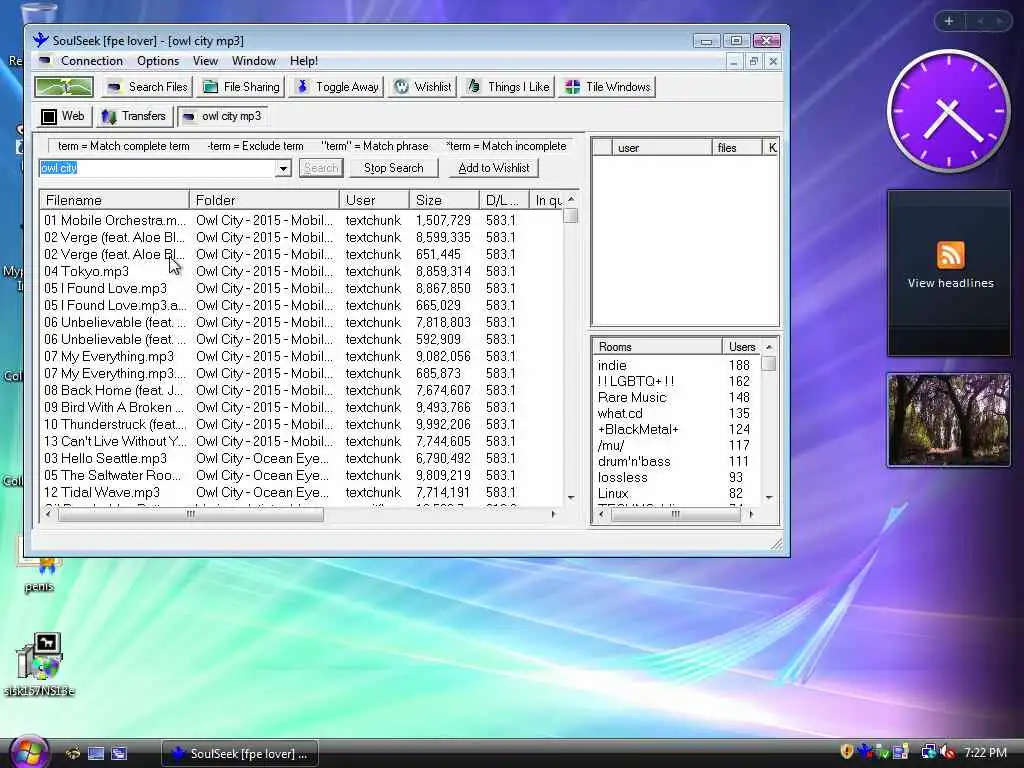The image size is (1024, 768).
Task: Open the Wishlist toolbar button
Action: [x=423, y=87]
